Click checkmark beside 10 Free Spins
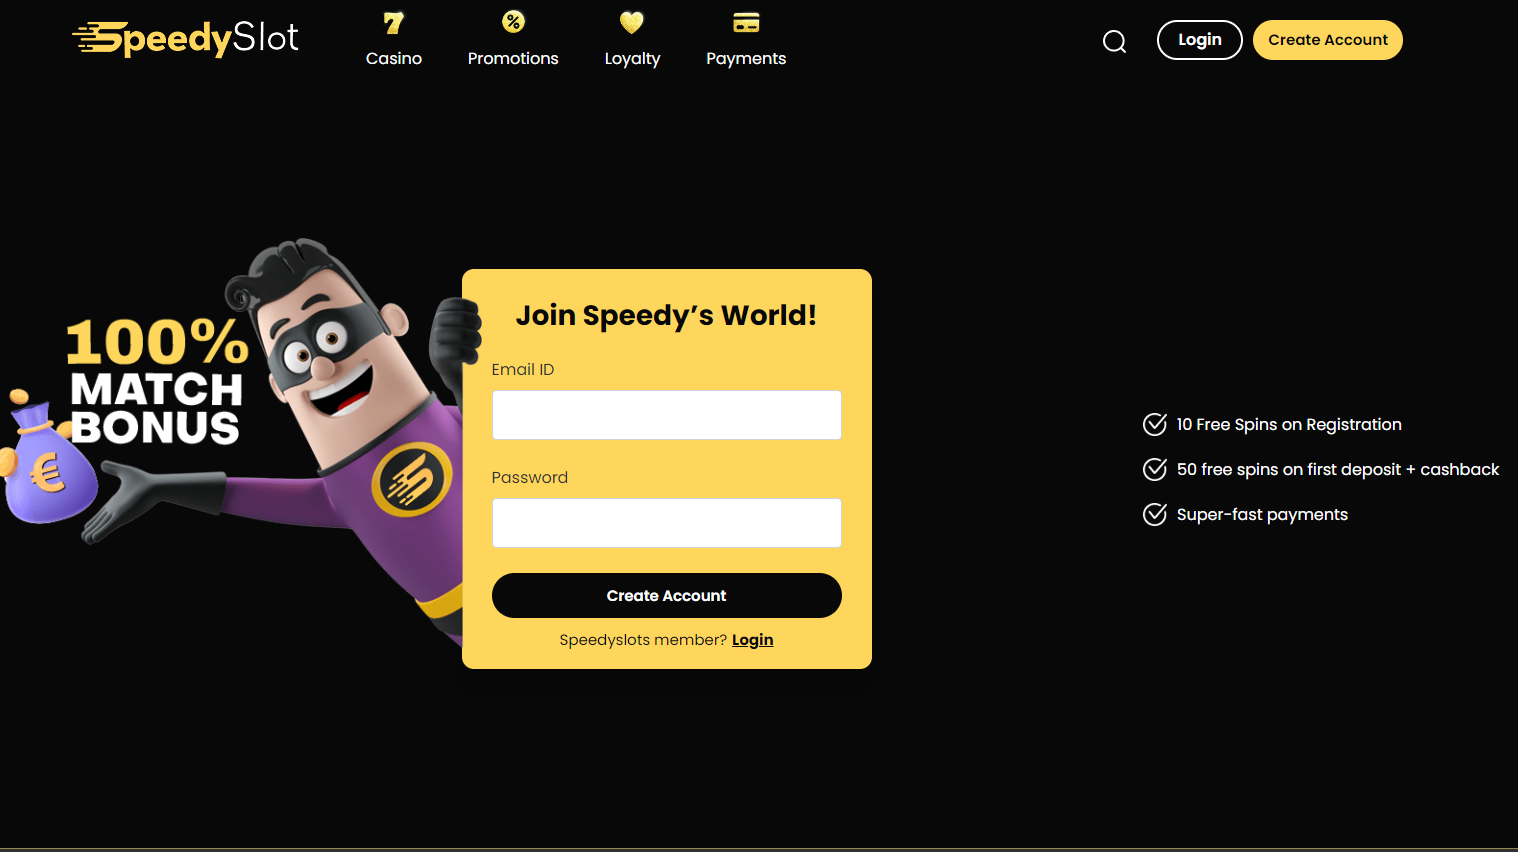The height and width of the screenshot is (852, 1518). 1155,424
